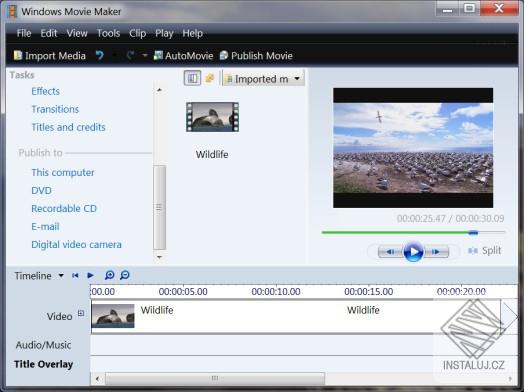Select the Wildlife clip thumbnail in collection
The image size is (524, 392).
click(213, 117)
